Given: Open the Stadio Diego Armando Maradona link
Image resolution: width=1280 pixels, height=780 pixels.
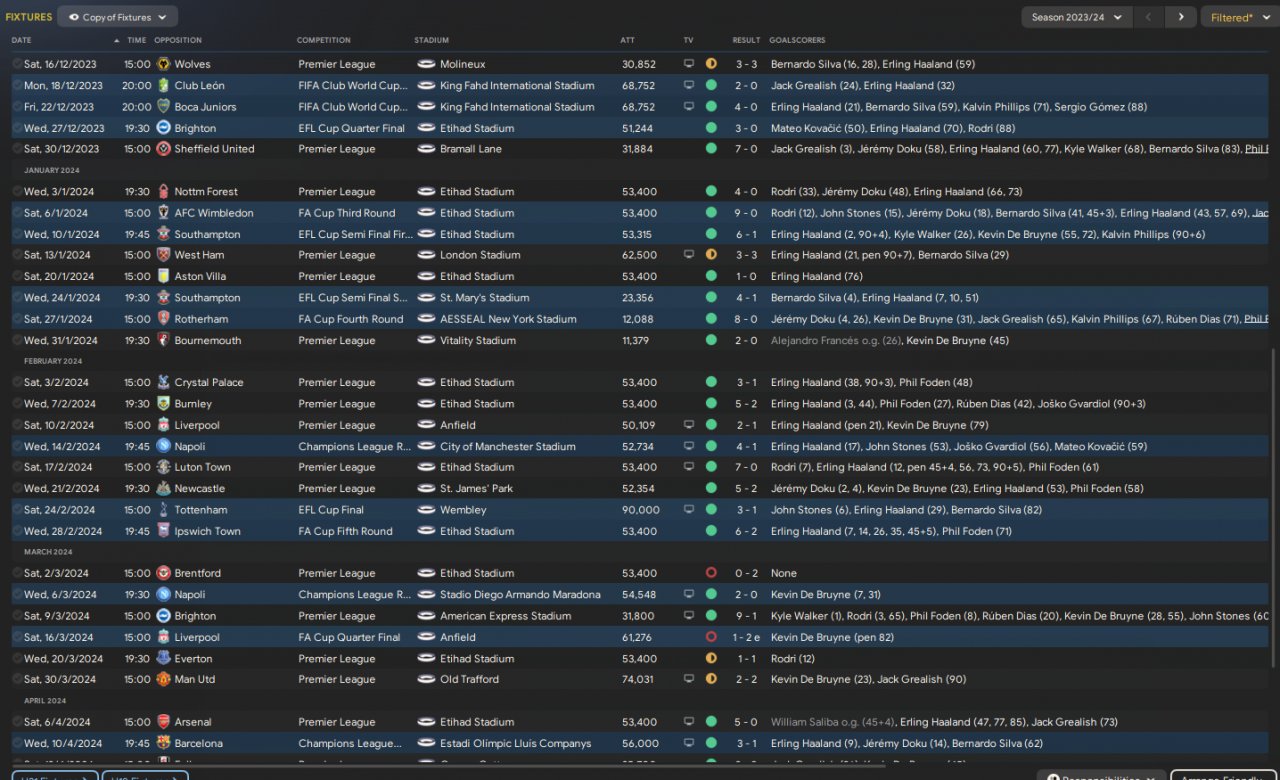Looking at the screenshot, I should tap(521, 595).
